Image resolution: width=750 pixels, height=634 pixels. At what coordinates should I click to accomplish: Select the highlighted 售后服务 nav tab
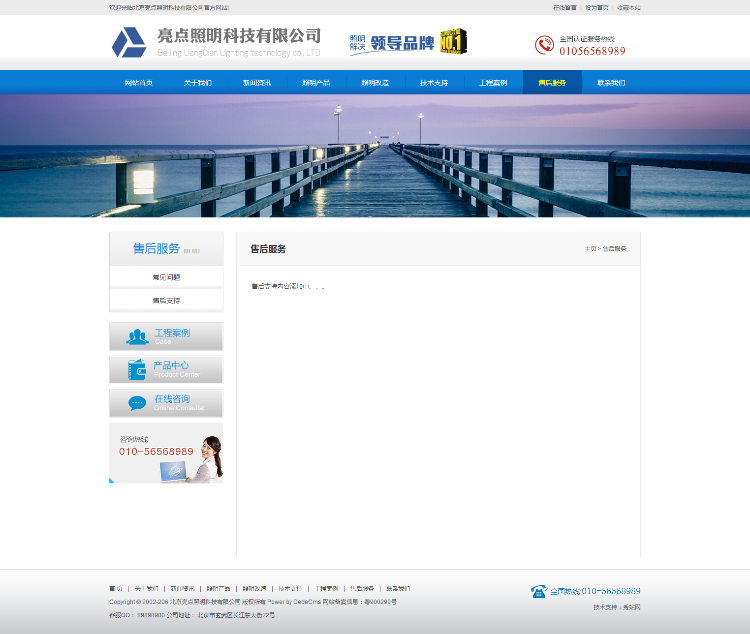click(552, 83)
